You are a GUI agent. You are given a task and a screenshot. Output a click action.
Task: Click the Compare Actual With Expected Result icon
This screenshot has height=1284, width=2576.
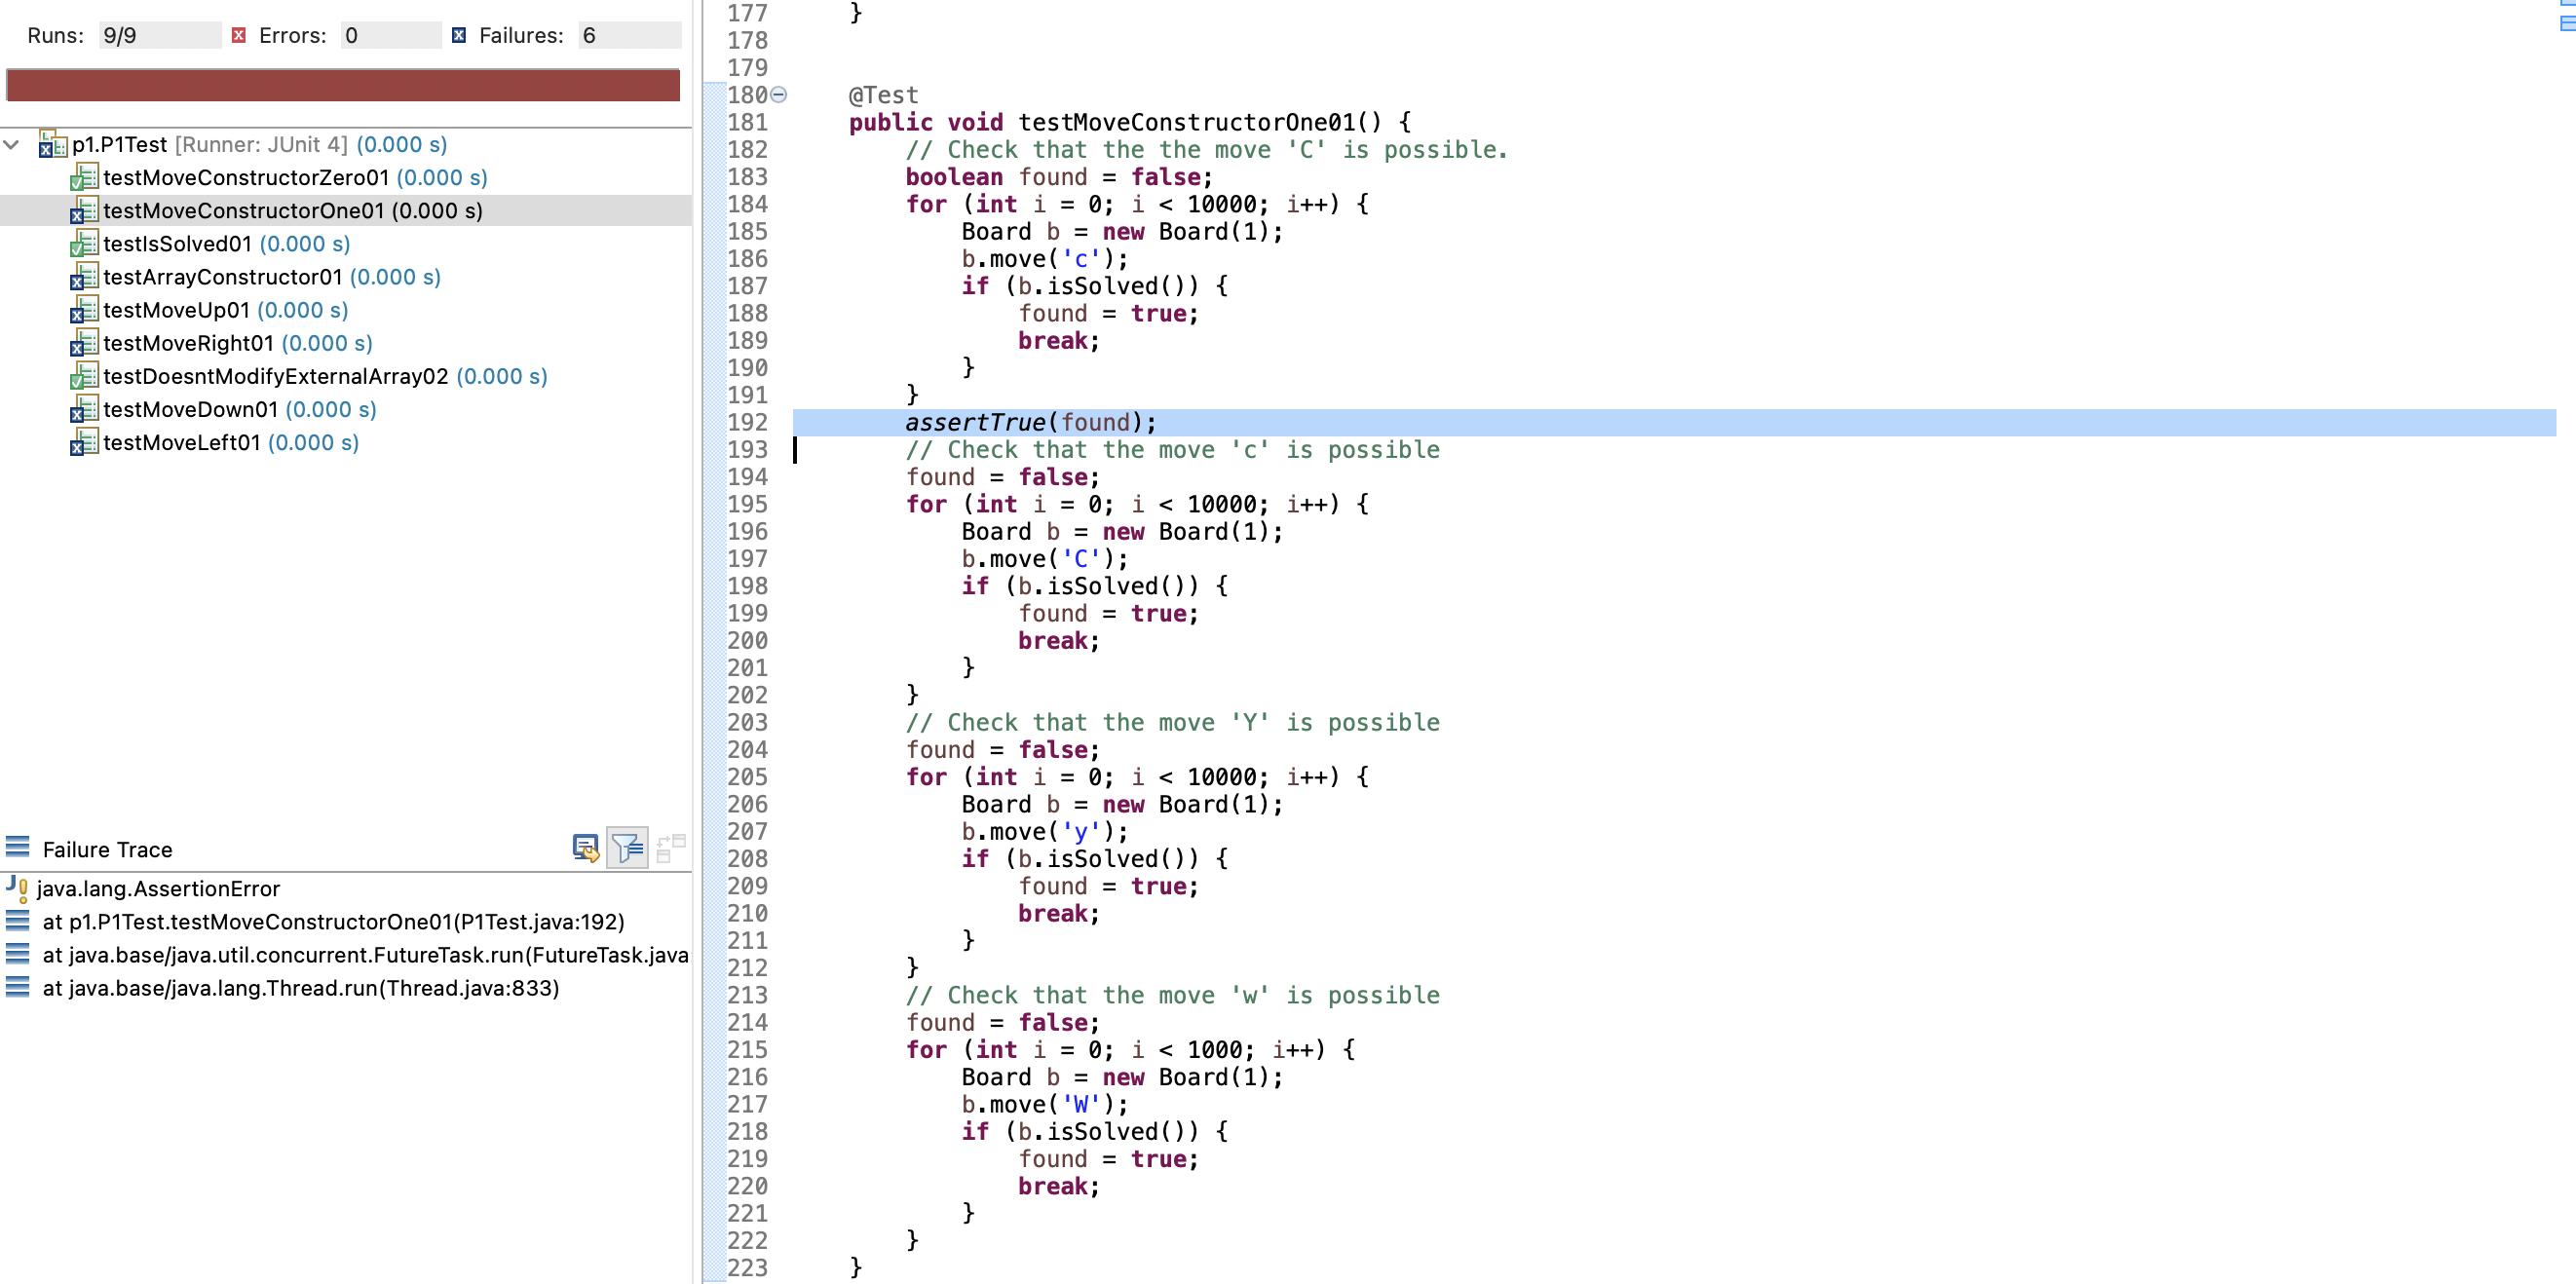pos(671,847)
